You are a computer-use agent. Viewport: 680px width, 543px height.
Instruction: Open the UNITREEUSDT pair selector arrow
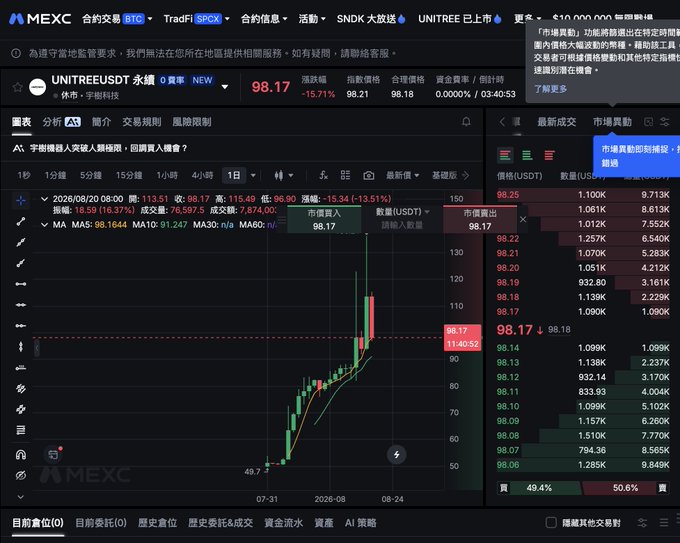[225, 87]
